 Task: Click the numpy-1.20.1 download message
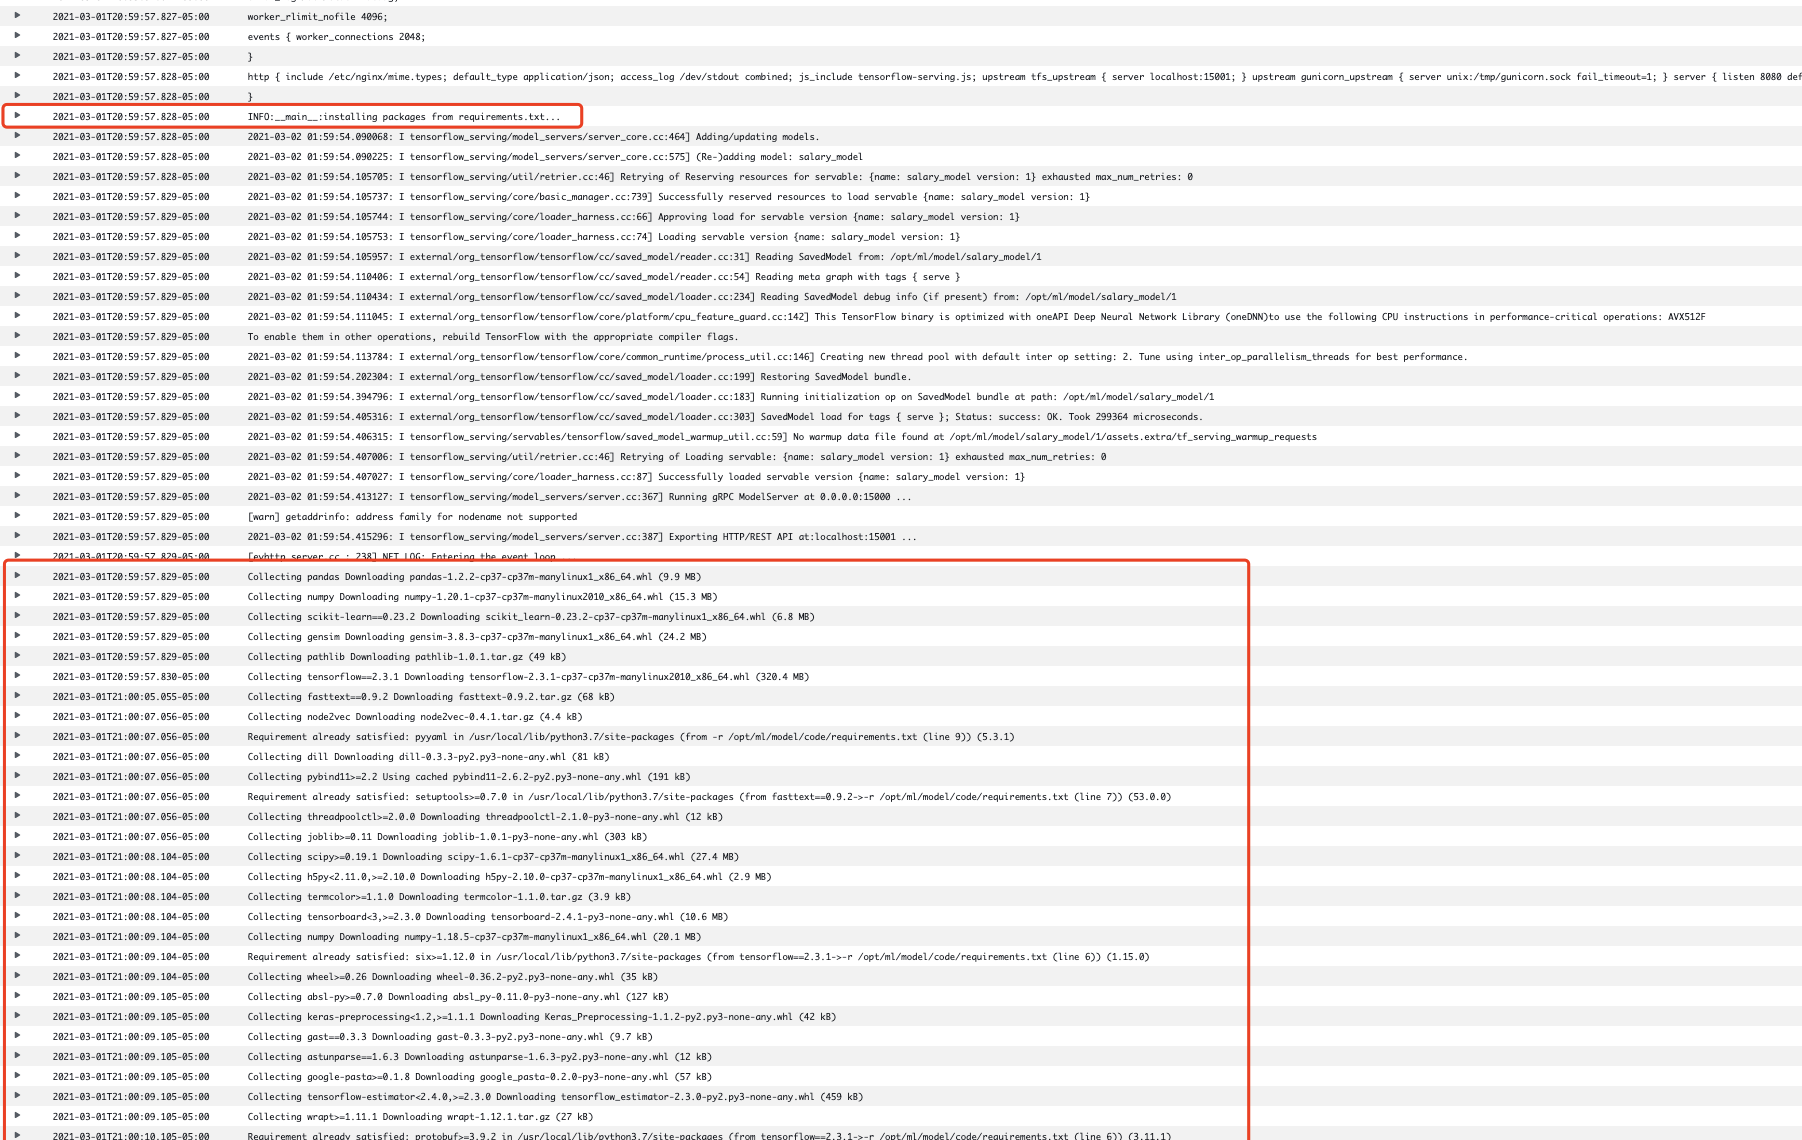tap(482, 597)
